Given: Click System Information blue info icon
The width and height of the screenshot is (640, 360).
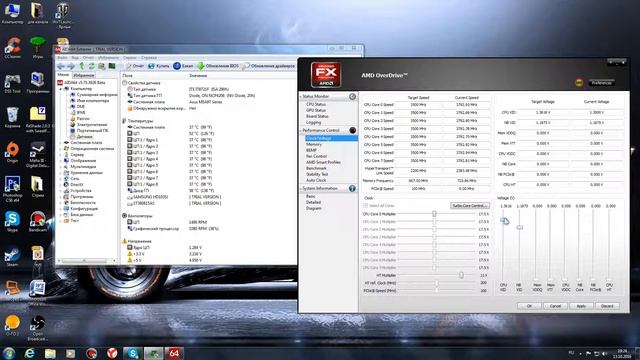Looking at the screenshot, I should tap(353, 189).
